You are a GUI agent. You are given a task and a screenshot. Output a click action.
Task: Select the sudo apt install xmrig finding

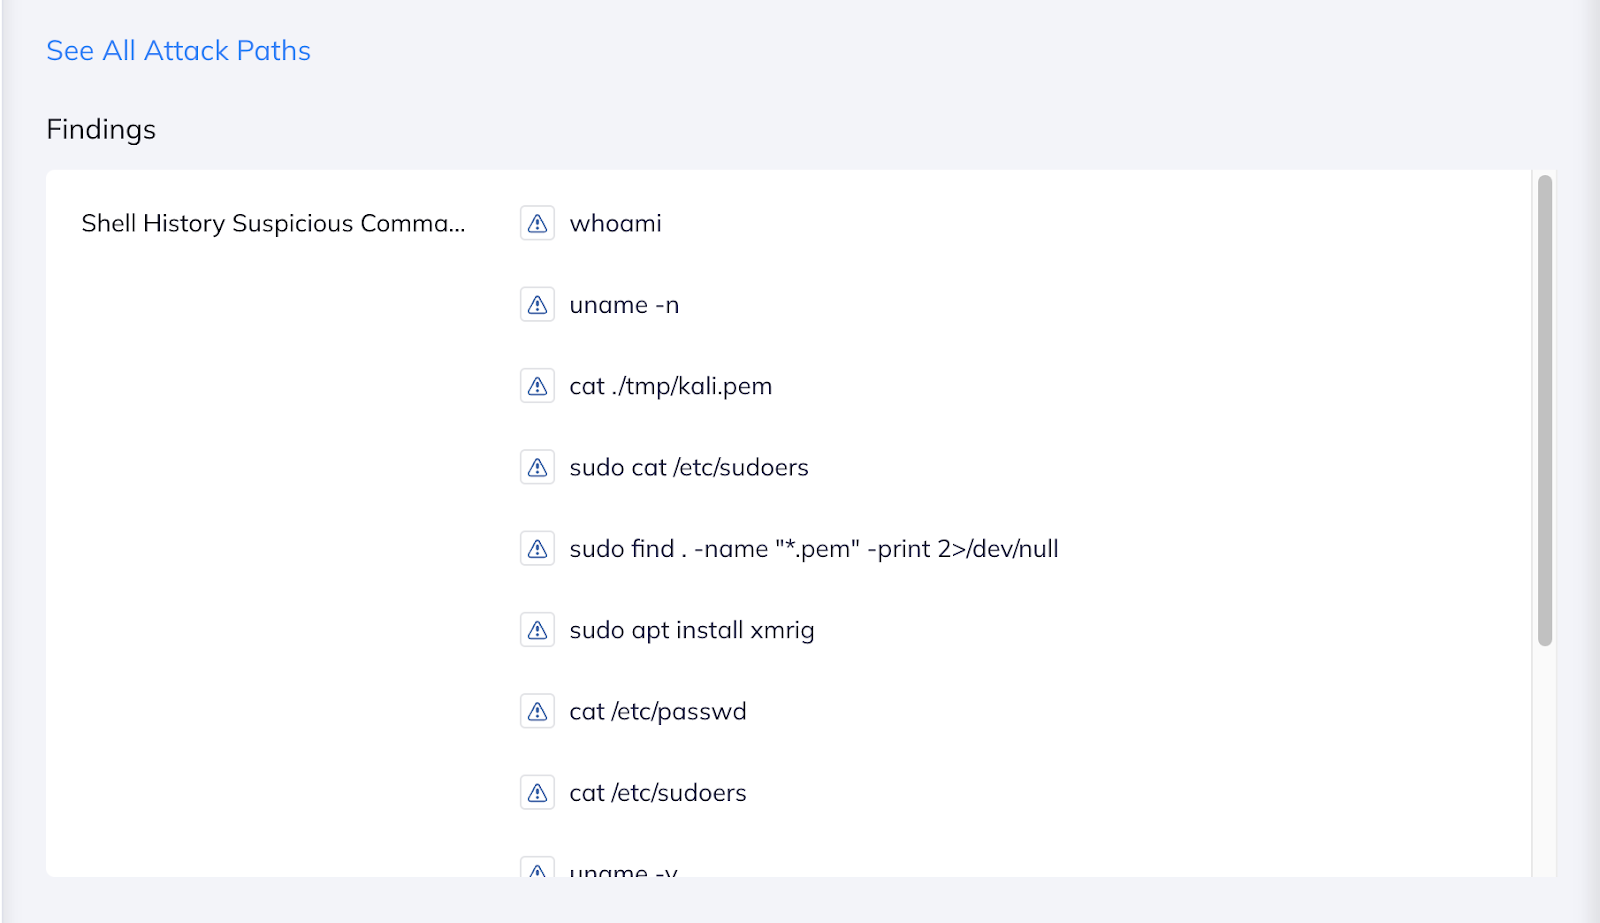point(692,629)
